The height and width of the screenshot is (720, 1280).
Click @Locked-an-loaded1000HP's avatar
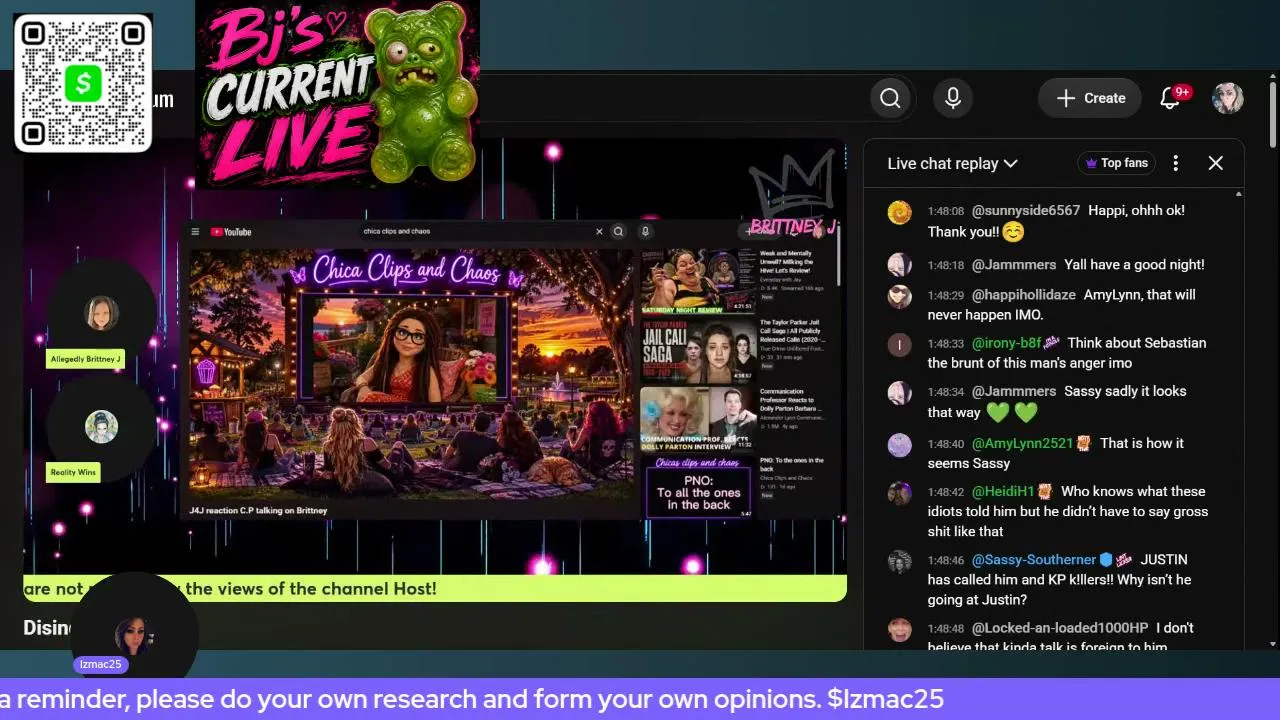(900, 629)
